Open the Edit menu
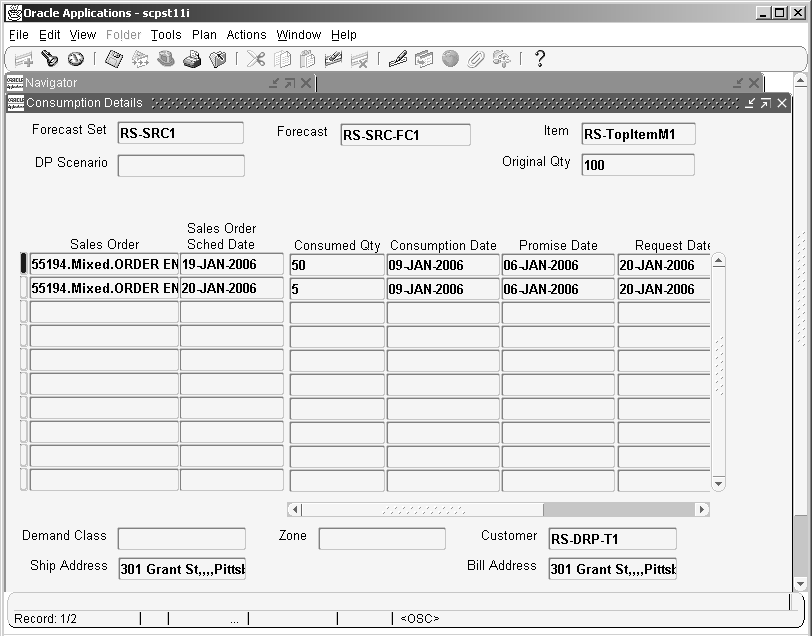This screenshot has height=636, width=812. [x=50, y=35]
